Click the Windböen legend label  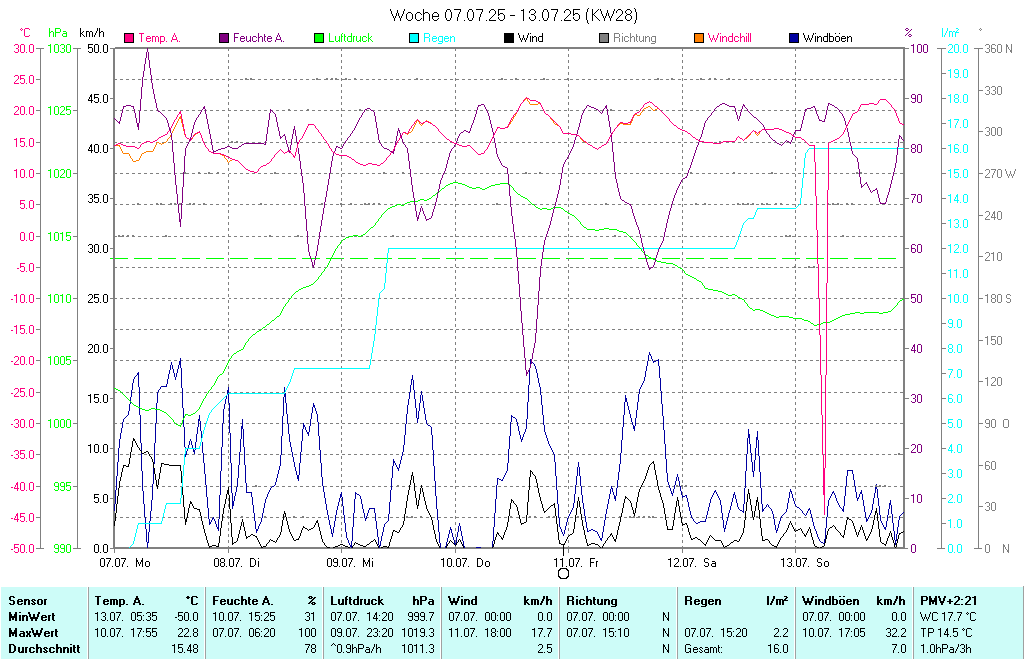[x=827, y=38]
